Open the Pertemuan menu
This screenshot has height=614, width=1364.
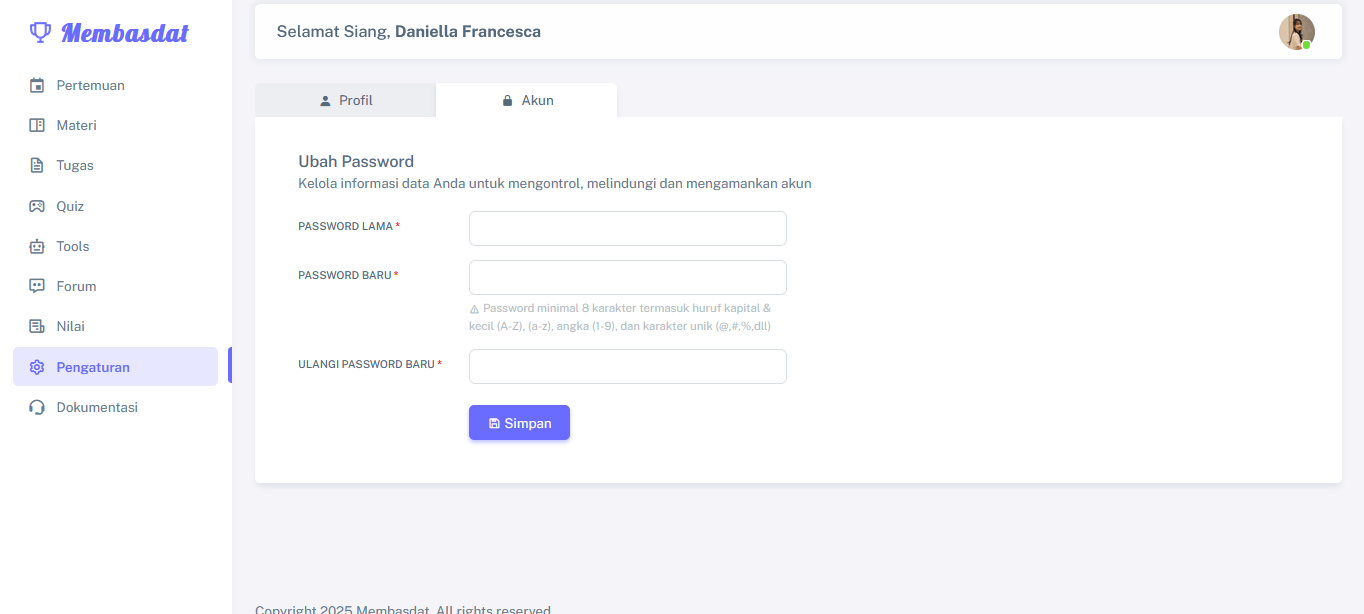click(x=115, y=85)
